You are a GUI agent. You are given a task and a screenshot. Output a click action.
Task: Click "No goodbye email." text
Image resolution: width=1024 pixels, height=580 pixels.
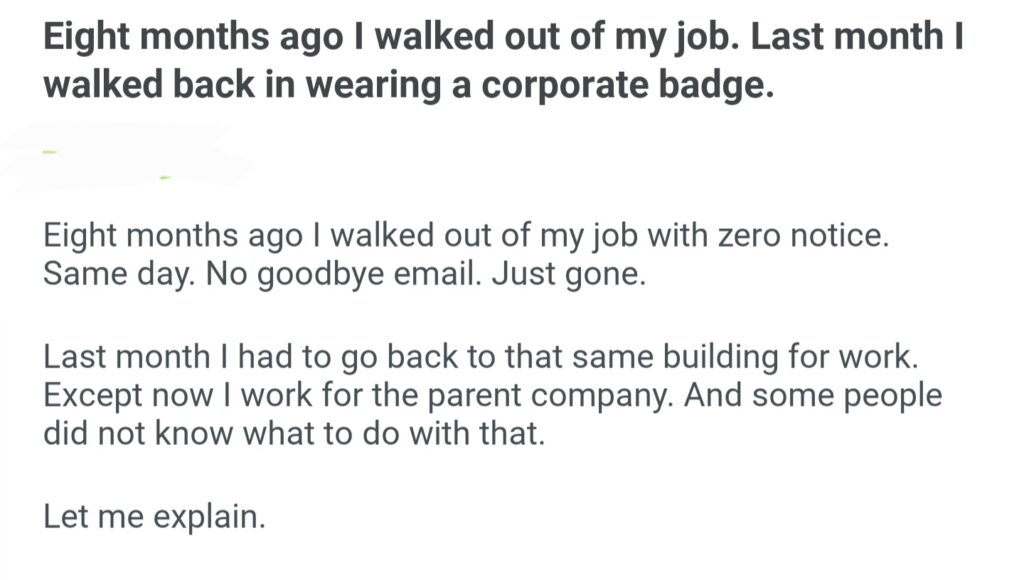point(327,274)
